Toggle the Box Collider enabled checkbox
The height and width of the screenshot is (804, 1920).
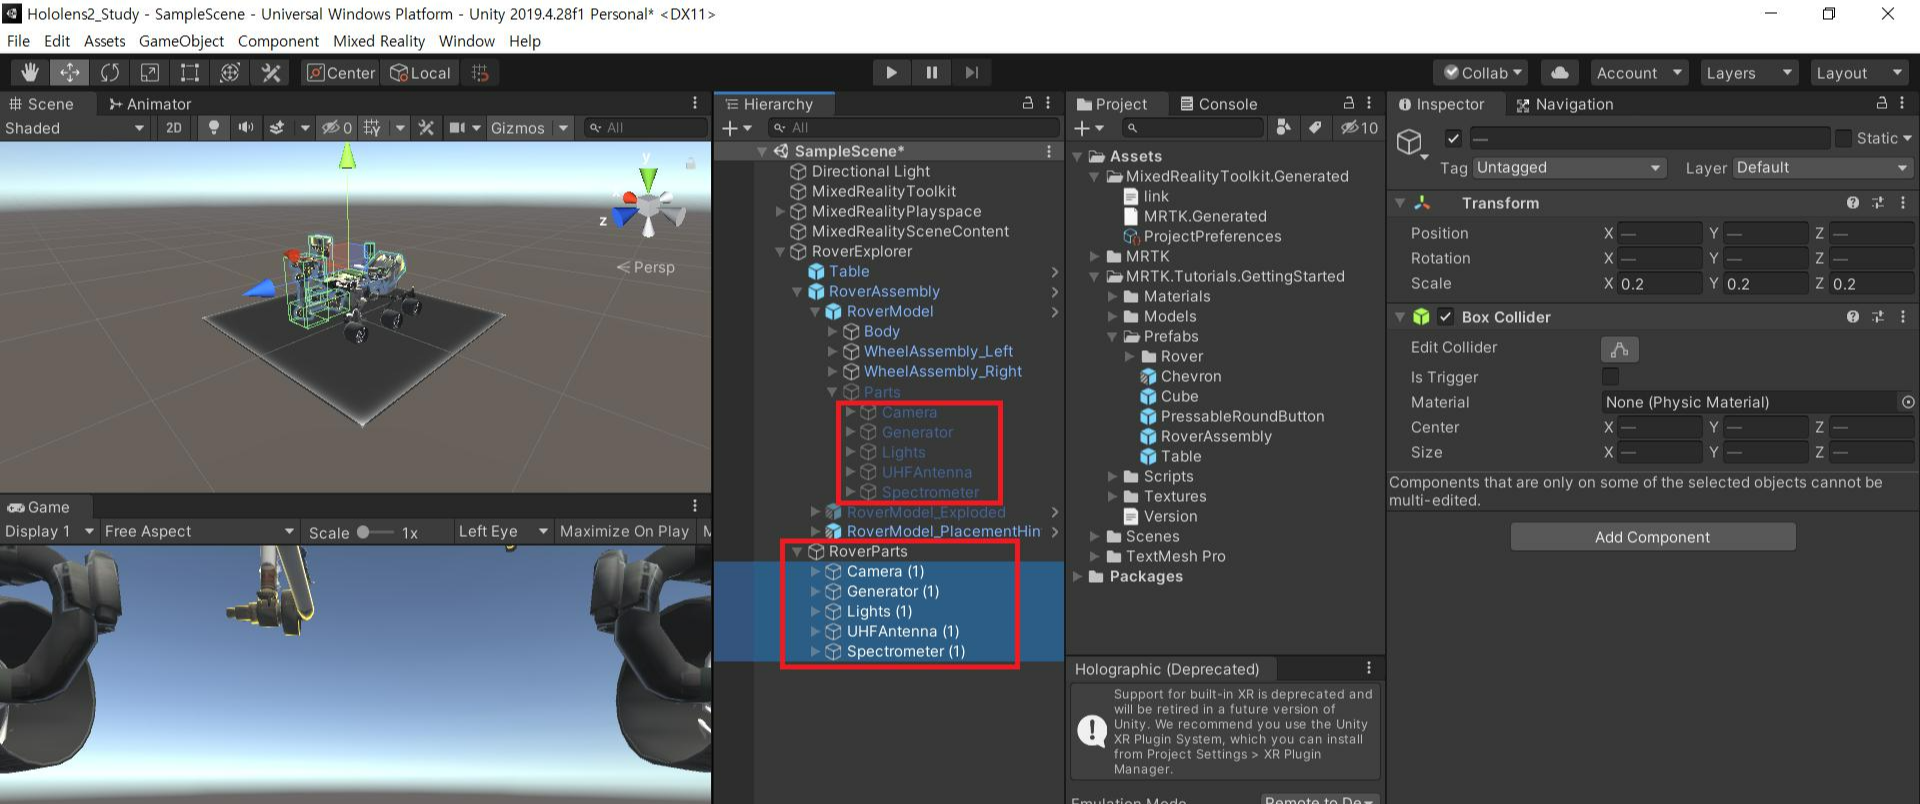[x=1445, y=317]
